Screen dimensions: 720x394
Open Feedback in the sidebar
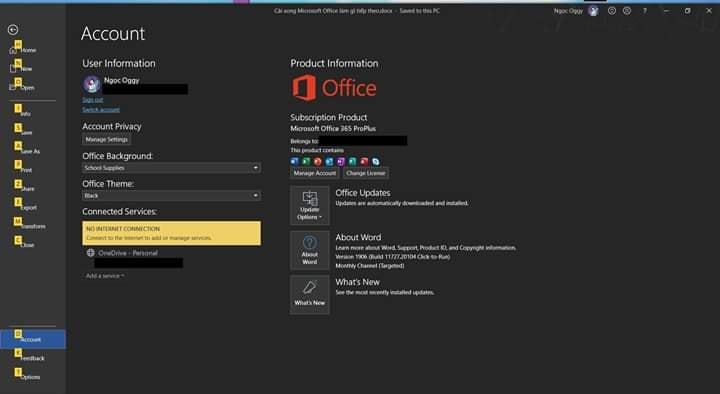tap(33, 358)
